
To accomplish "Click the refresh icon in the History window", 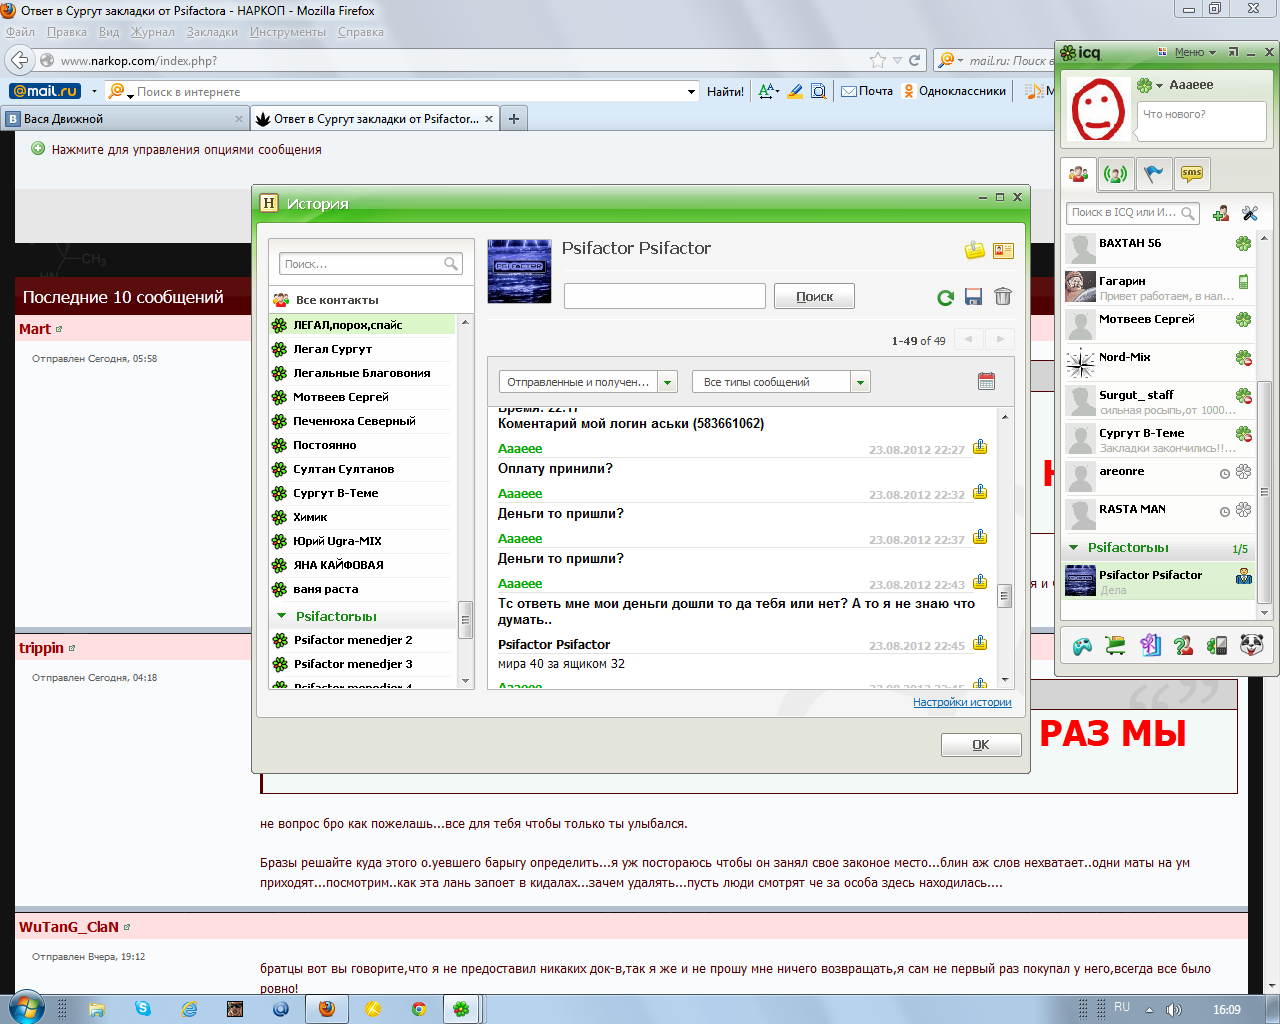I will point(945,297).
